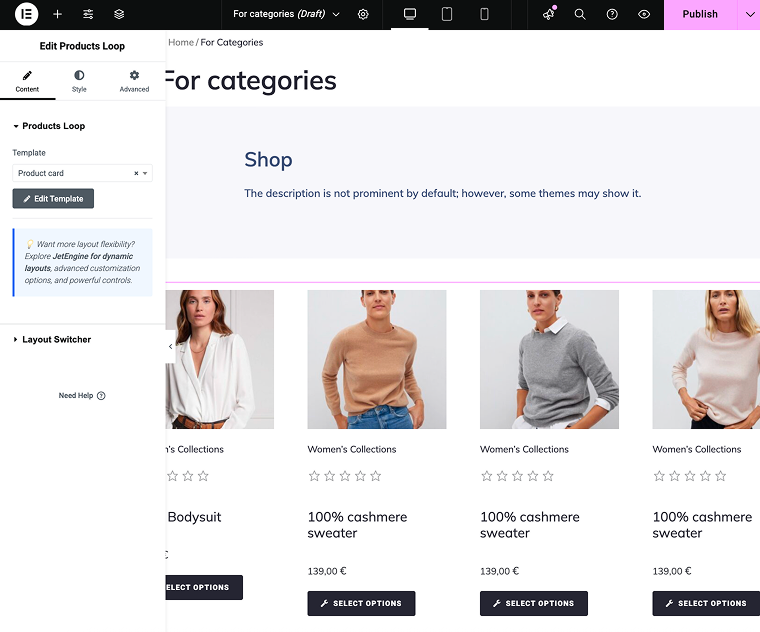
Task: Click the star rating under gray sweater
Action: click(517, 476)
